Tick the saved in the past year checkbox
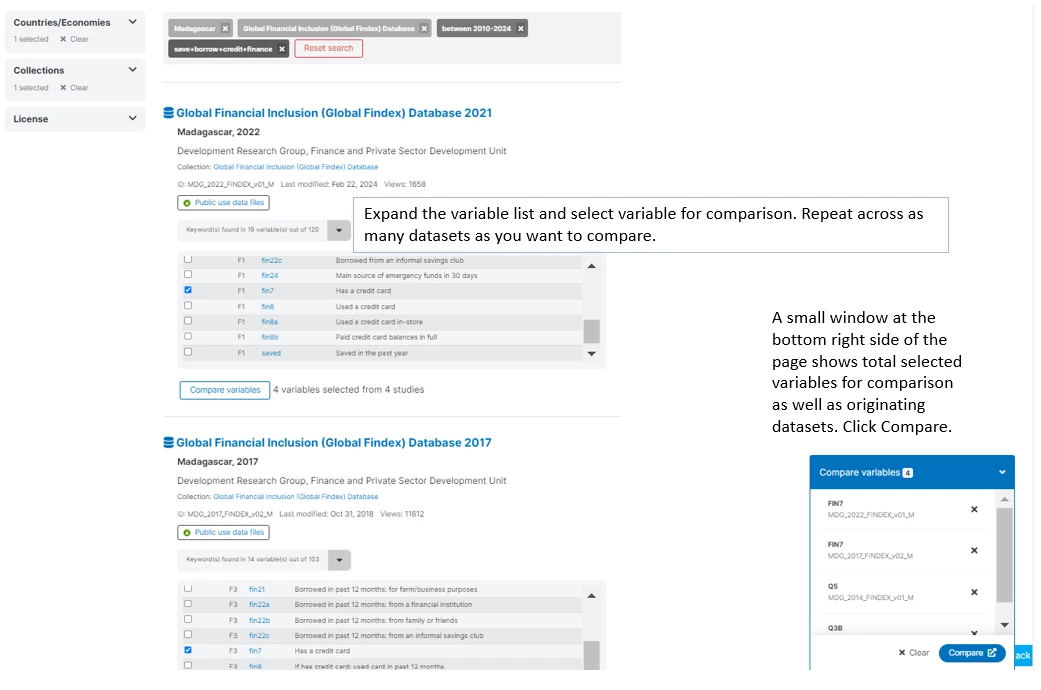The image size is (1041, 690). click(x=188, y=352)
